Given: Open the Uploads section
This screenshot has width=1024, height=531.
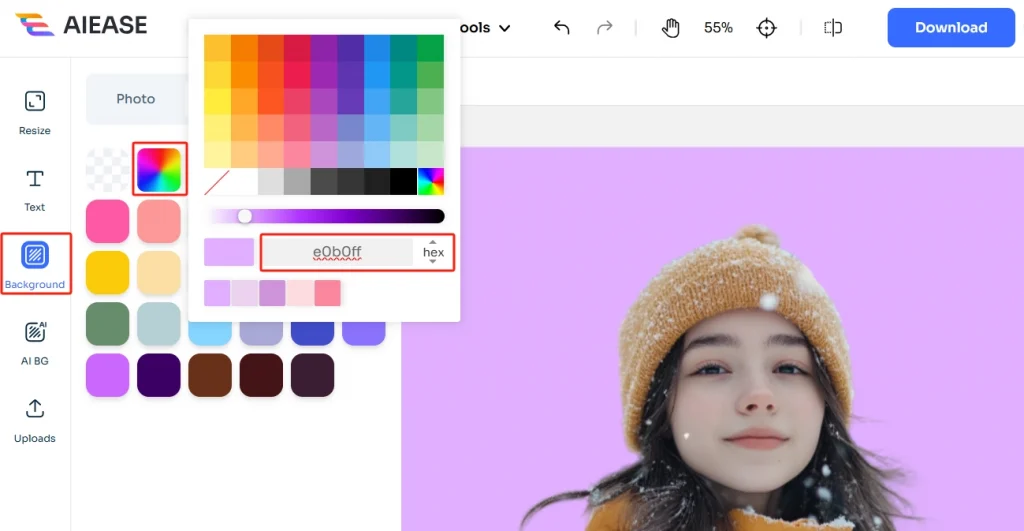Looking at the screenshot, I should pyautogui.click(x=34, y=419).
